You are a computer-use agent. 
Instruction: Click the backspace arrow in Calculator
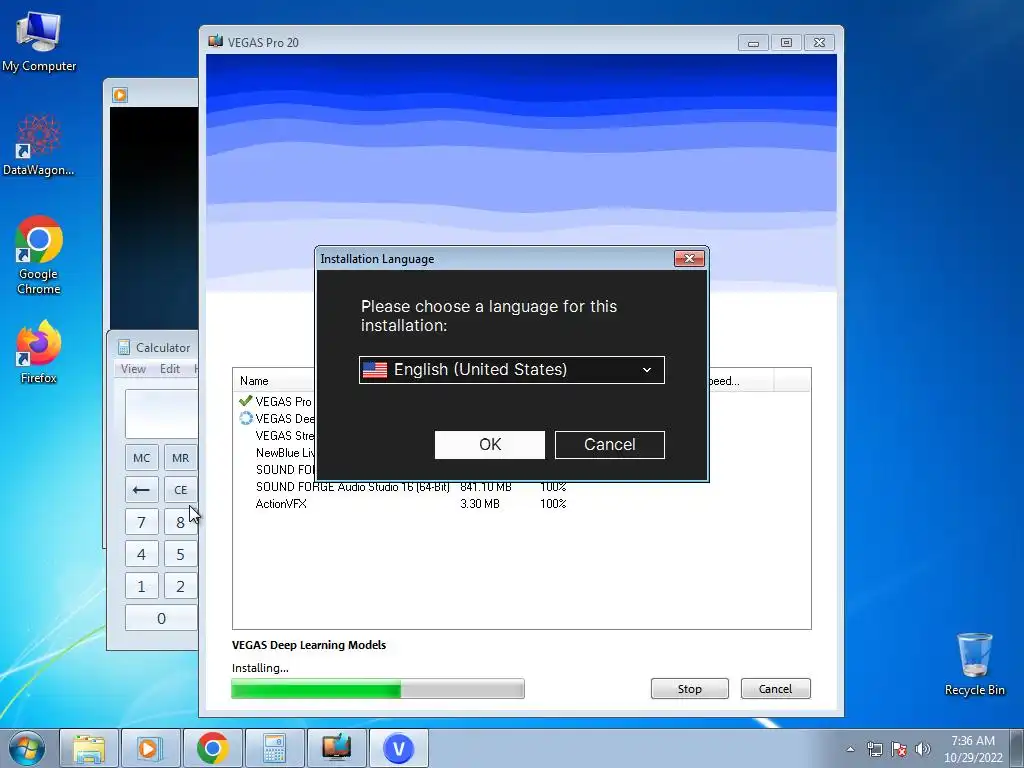click(x=142, y=490)
